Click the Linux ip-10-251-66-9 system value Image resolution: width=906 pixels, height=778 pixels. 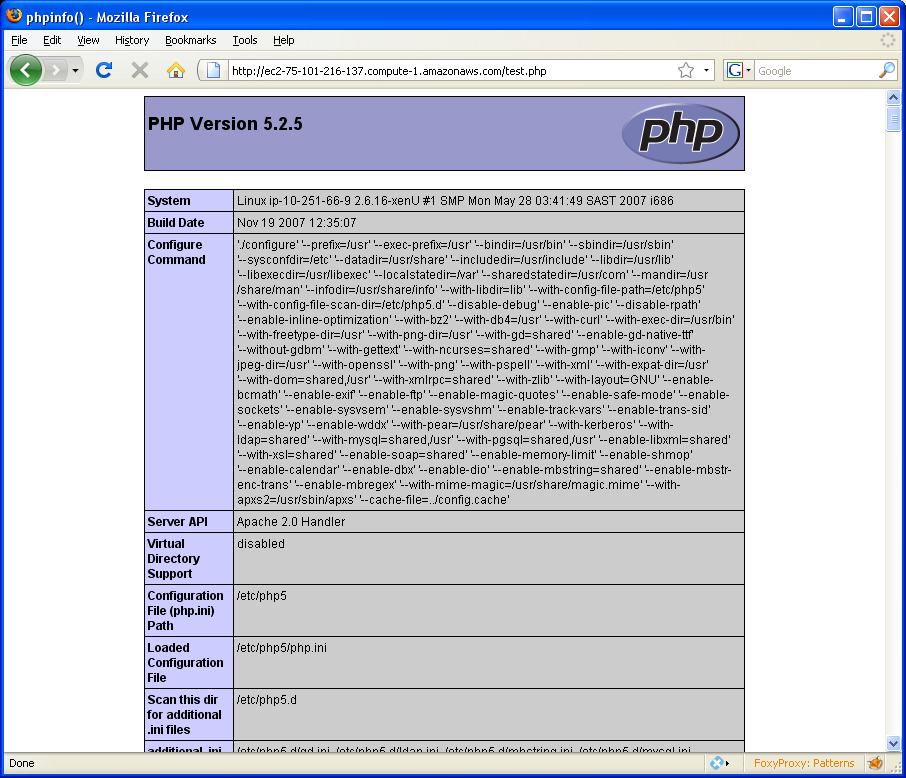pyautogui.click(x=455, y=201)
